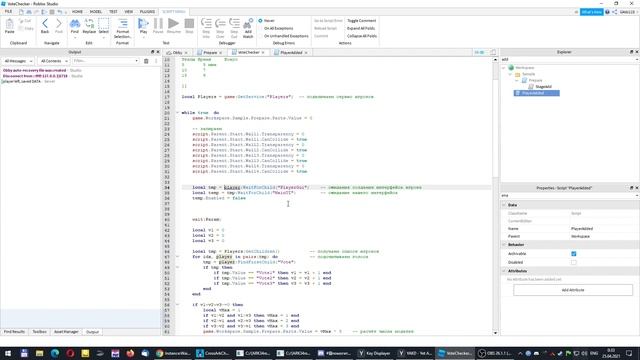Select StageAdd item in Explorer
640x360 pixels.
point(543,87)
